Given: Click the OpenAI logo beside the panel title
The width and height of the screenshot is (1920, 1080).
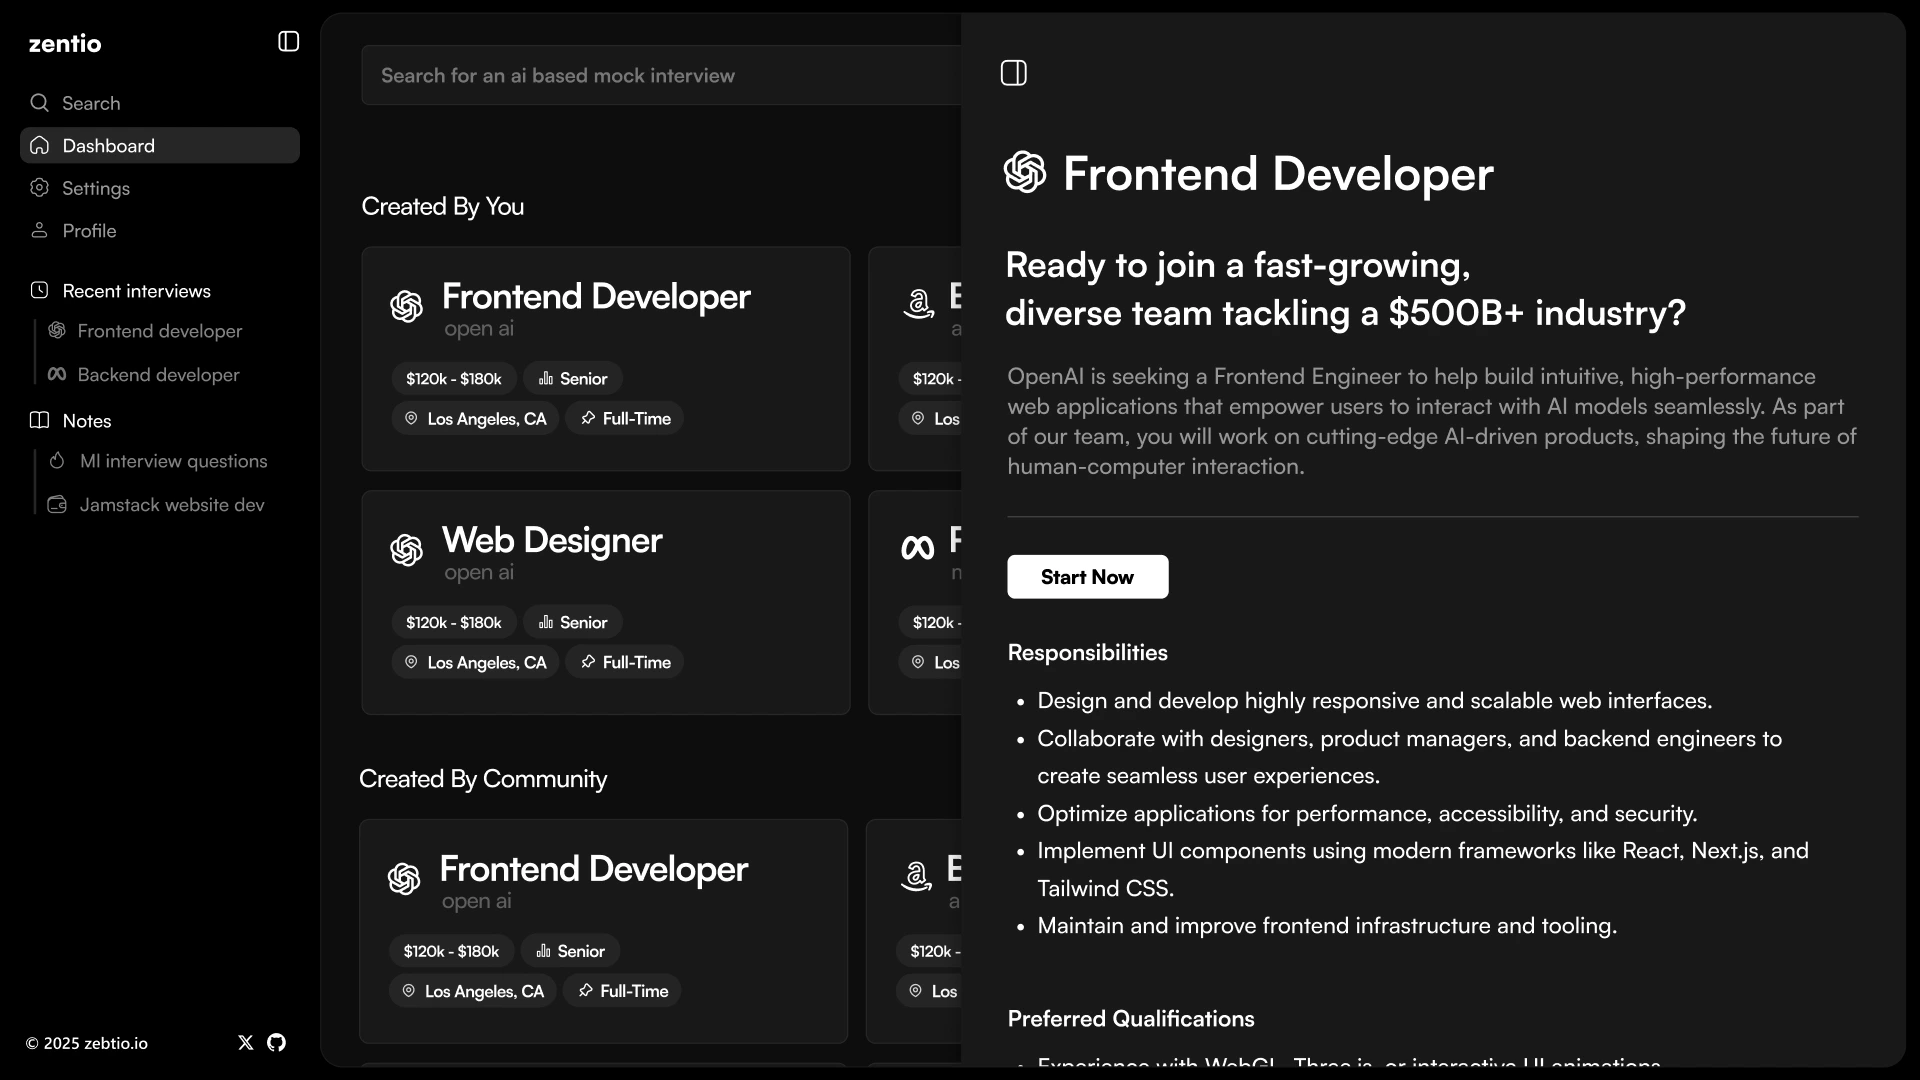Looking at the screenshot, I should [x=1025, y=172].
